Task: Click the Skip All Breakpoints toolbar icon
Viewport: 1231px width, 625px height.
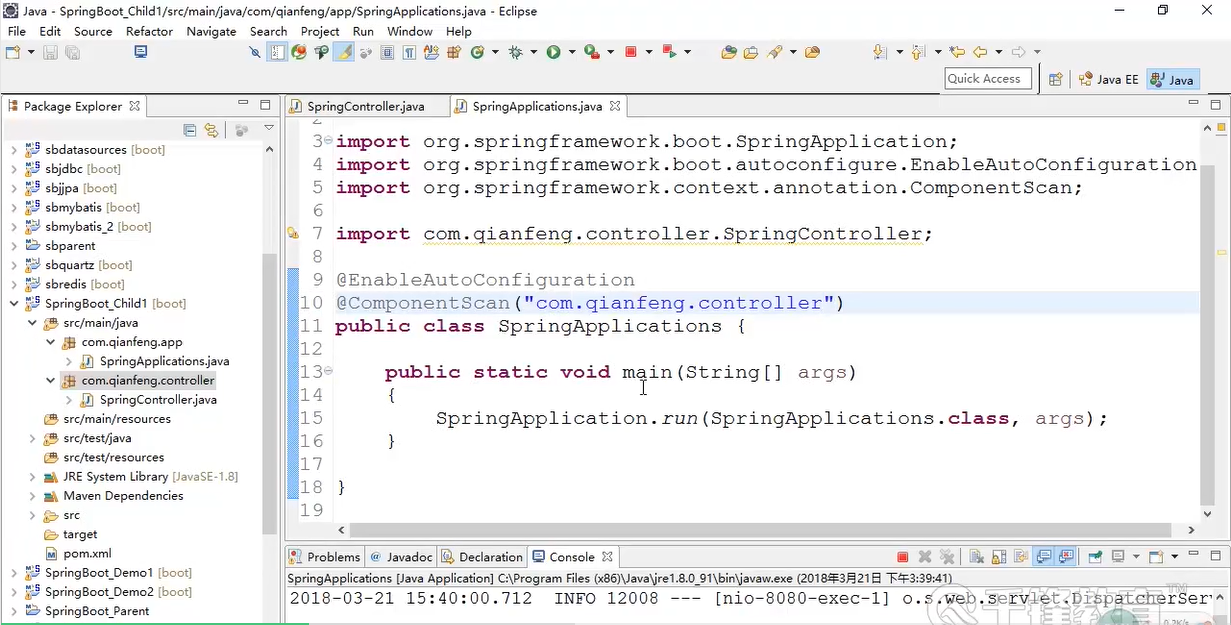Action: coord(255,52)
